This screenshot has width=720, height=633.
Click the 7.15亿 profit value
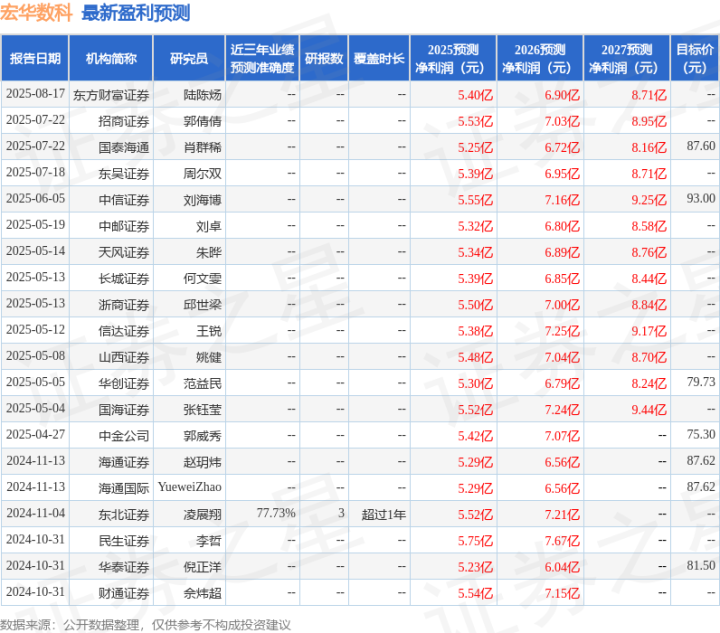tap(562, 592)
